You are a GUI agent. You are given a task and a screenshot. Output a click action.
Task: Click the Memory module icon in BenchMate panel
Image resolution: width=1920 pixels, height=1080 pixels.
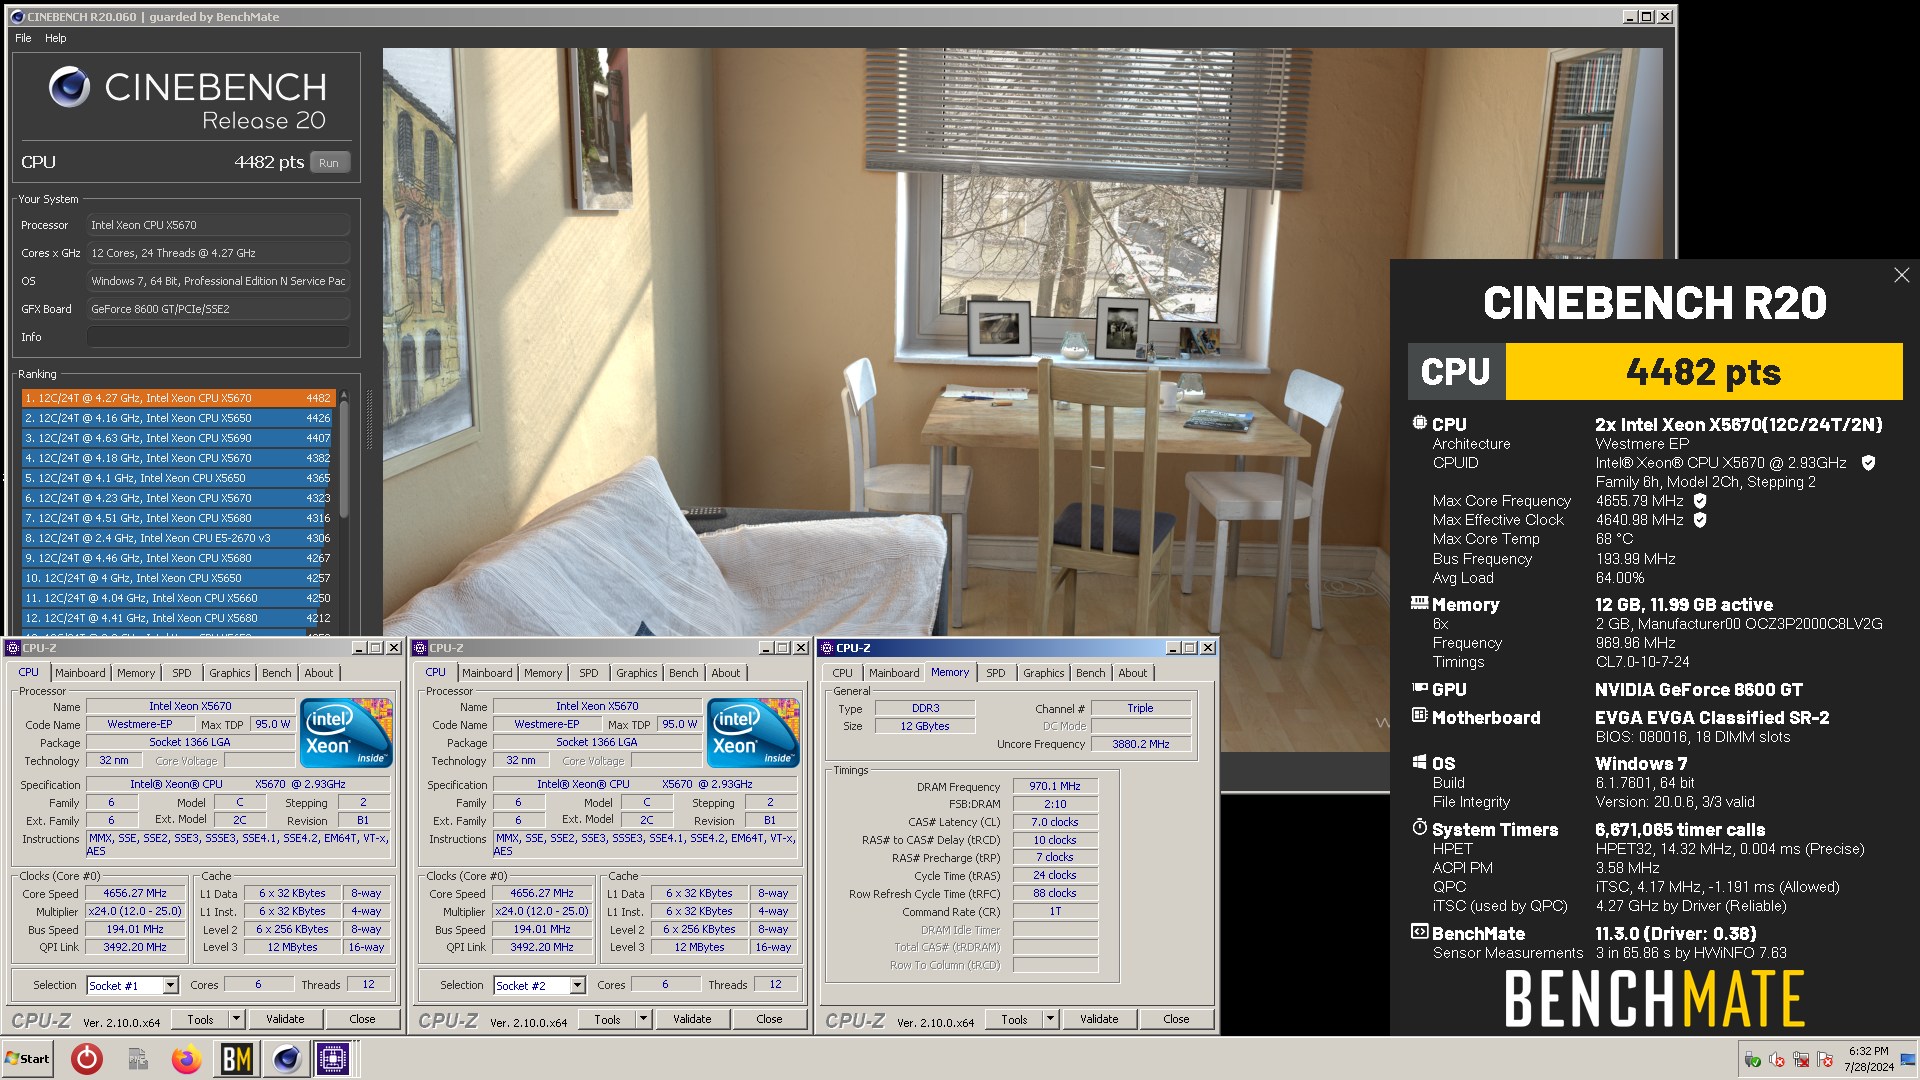pyautogui.click(x=1419, y=603)
